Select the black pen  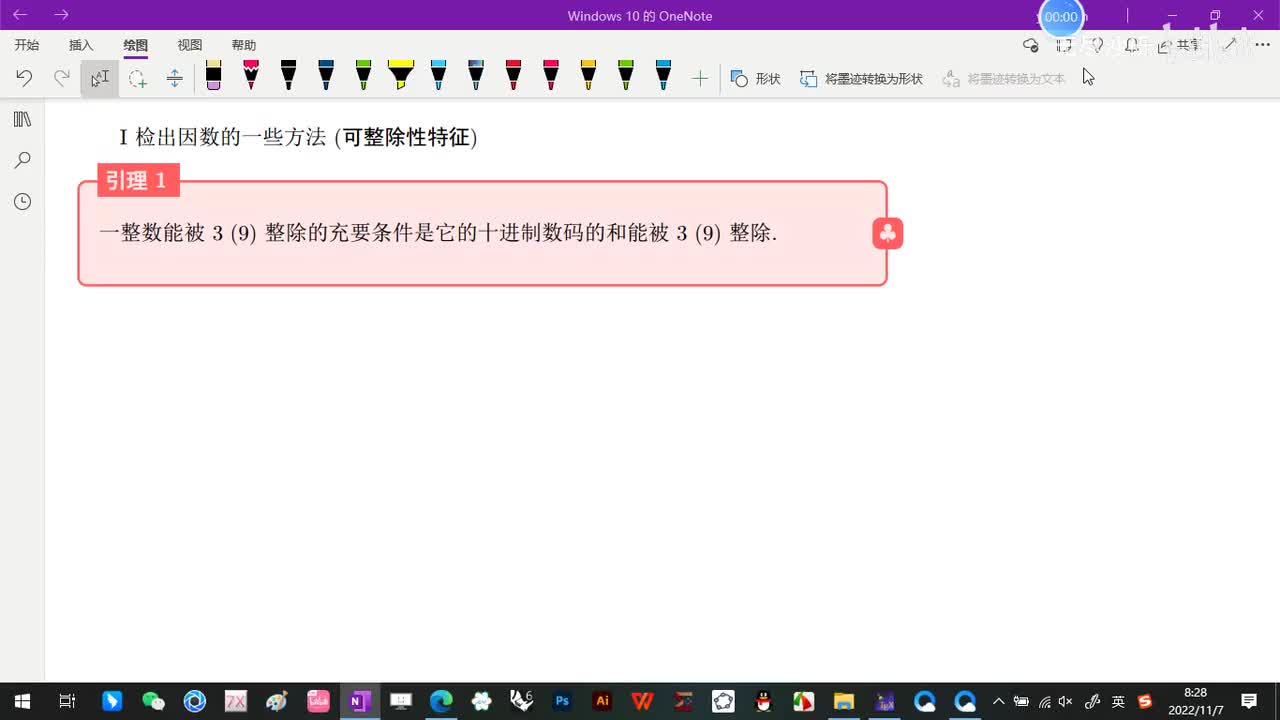point(288,75)
